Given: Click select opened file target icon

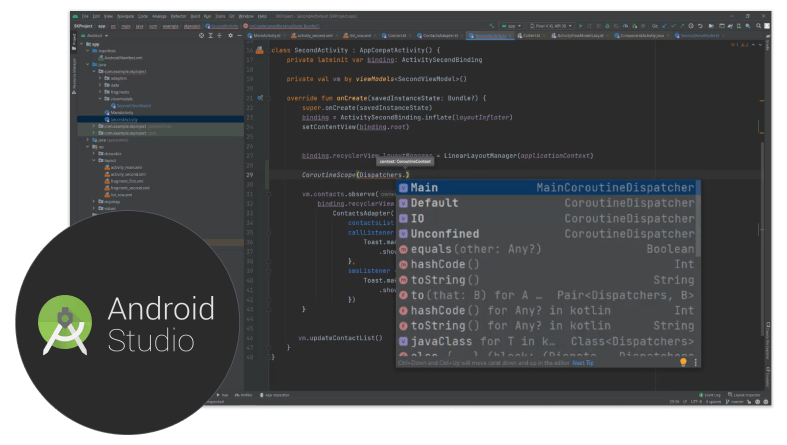Looking at the screenshot, I should coord(201,36).
